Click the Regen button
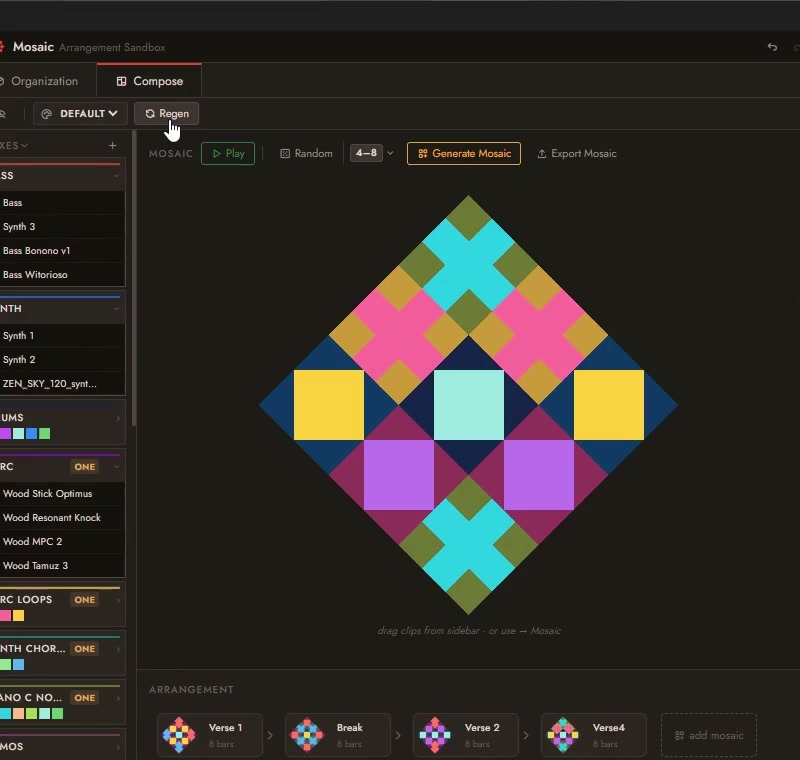This screenshot has height=760, width=800. pyautogui.click(x=166, y=113)
